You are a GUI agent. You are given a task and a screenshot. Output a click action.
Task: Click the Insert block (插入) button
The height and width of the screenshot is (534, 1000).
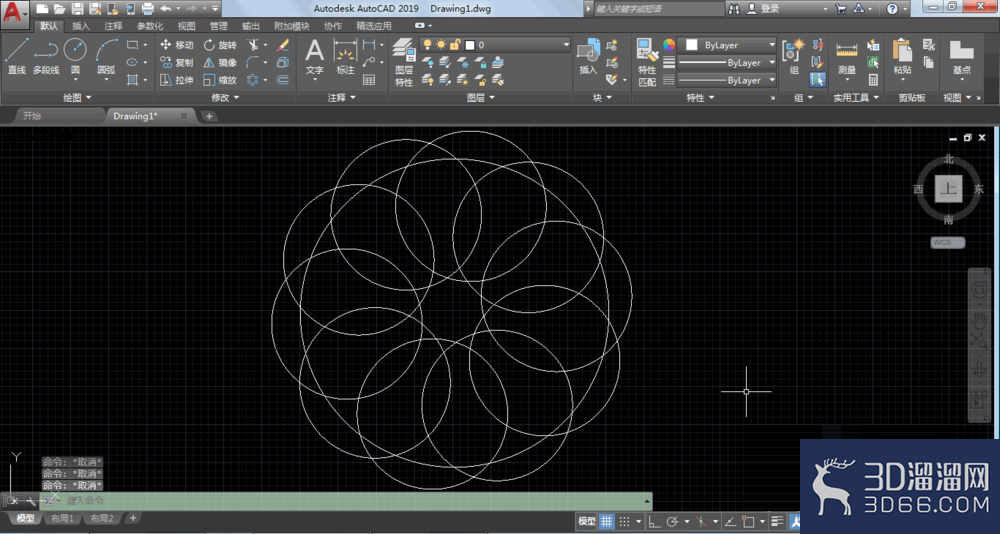tap(588, 56)
